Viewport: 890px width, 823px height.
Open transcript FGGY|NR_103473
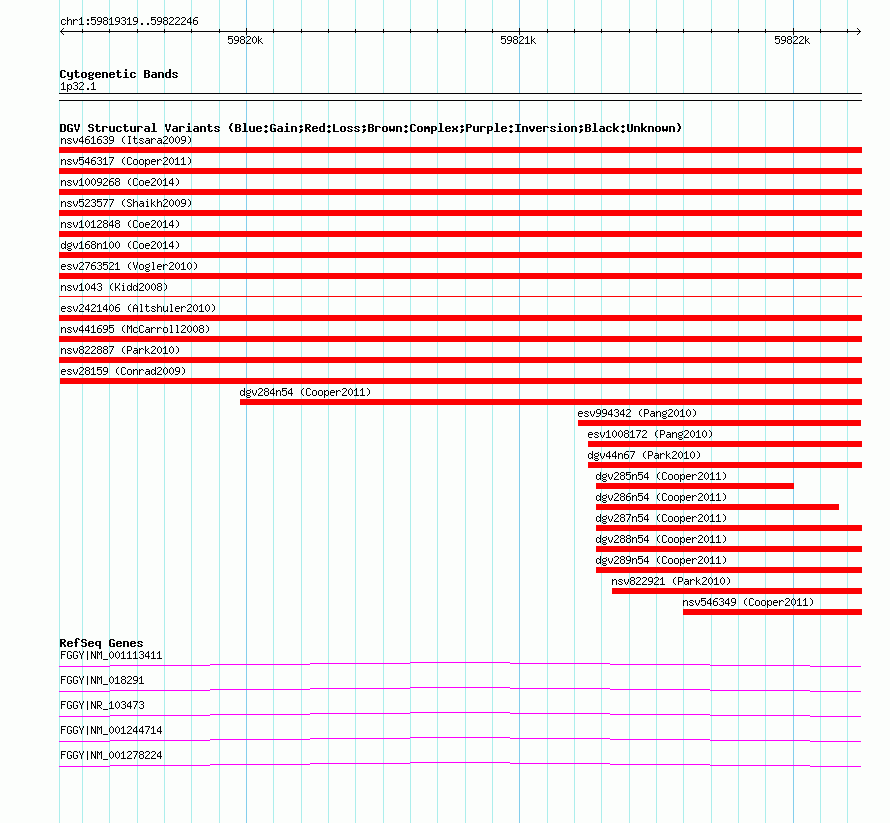click(x=102, y=706)
